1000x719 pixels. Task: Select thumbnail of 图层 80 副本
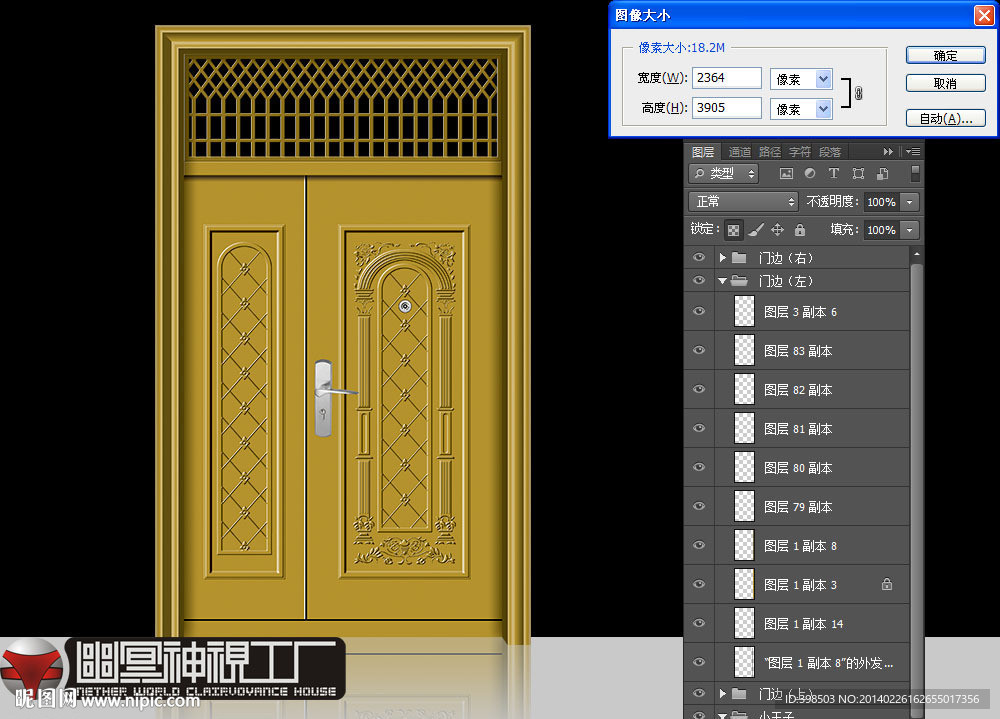pyautogui.click(x=744, y=467)
